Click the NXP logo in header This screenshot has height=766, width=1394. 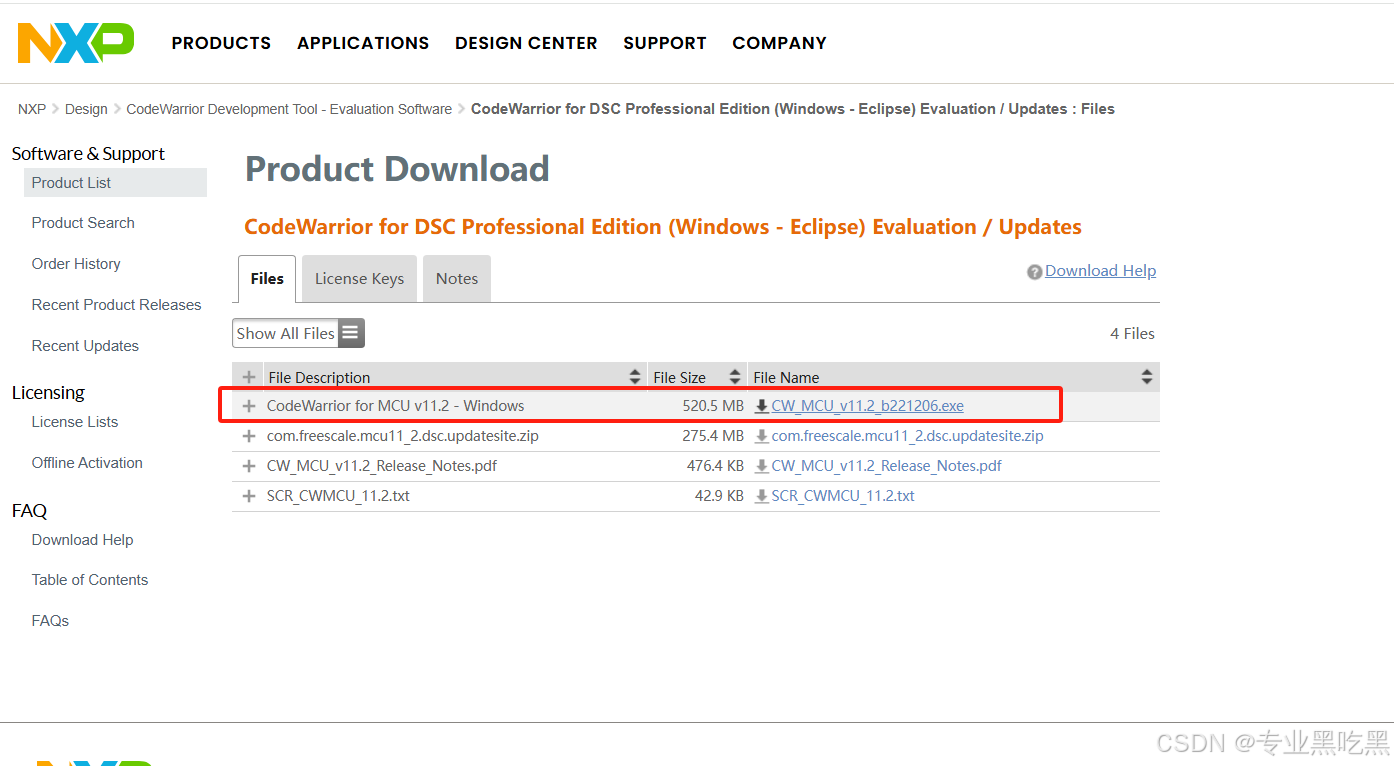coord(76,43)
